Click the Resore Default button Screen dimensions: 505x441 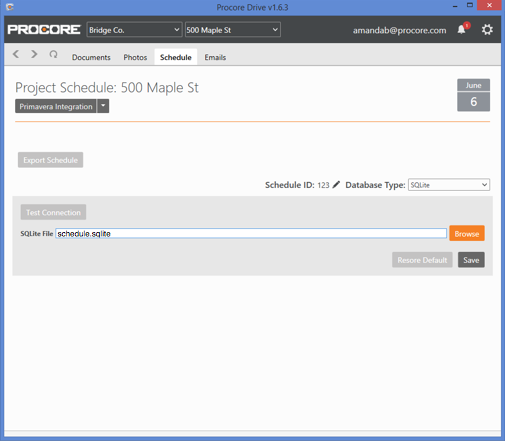coord(422,260)
